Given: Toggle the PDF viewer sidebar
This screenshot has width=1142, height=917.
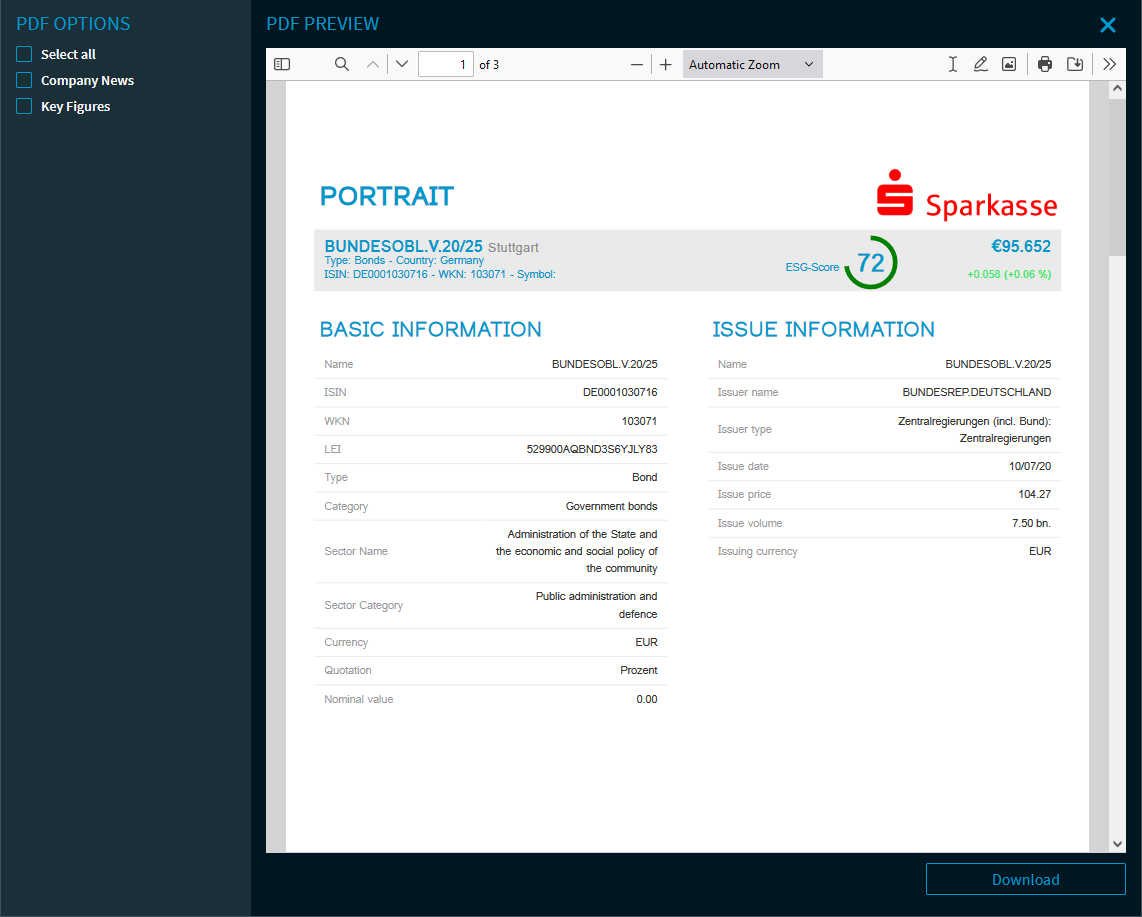Looking at the screenshot, I should [x=282, y=64].
